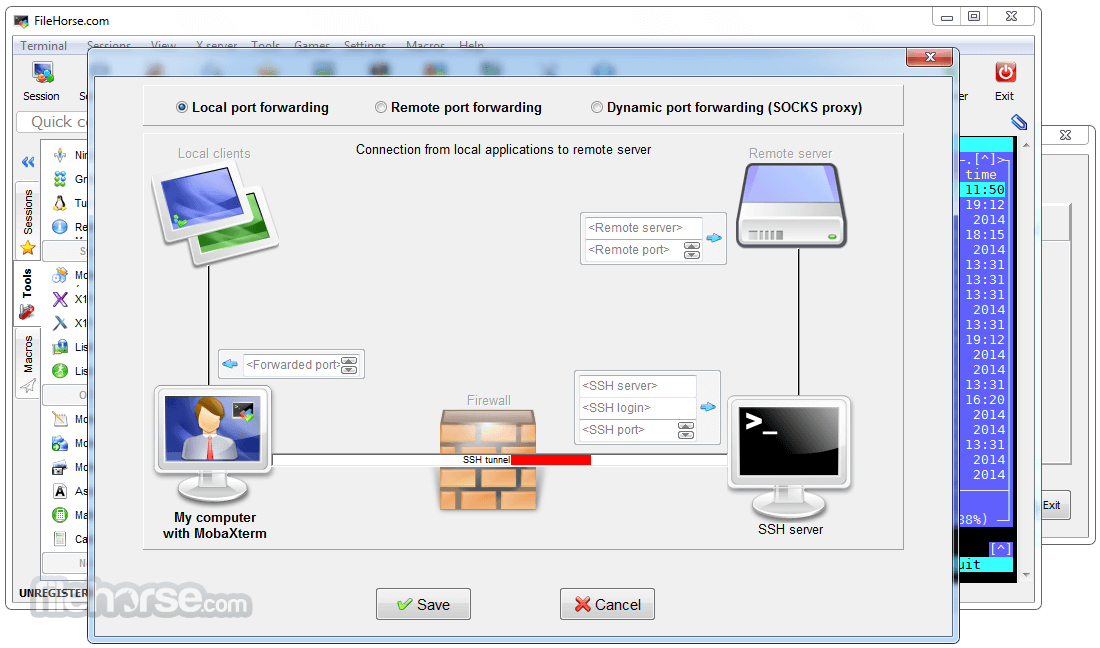Viewport: 1100px width, 648px height.
Task: Click the 16:20 entry in terminal list
Action: coord(985,400)
